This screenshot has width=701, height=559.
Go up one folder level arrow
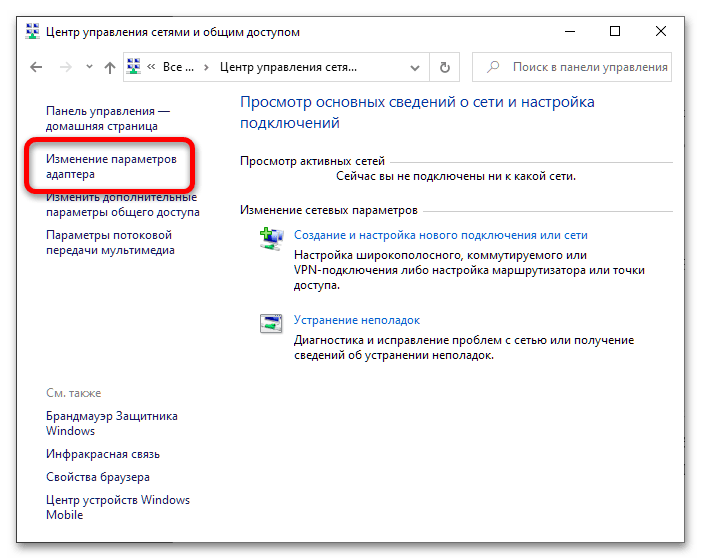pyautogui.click(x=110, y=68)
